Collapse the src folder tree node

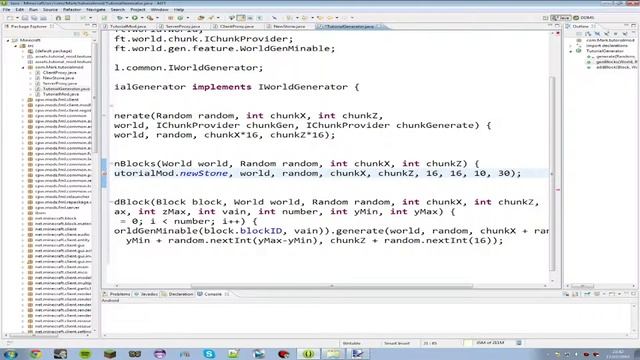16,46
